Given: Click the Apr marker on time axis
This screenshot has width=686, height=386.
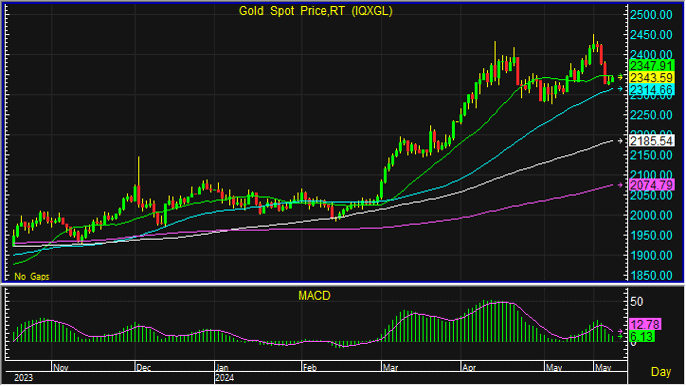Looking at the screenshot, I should coord(469,368).
